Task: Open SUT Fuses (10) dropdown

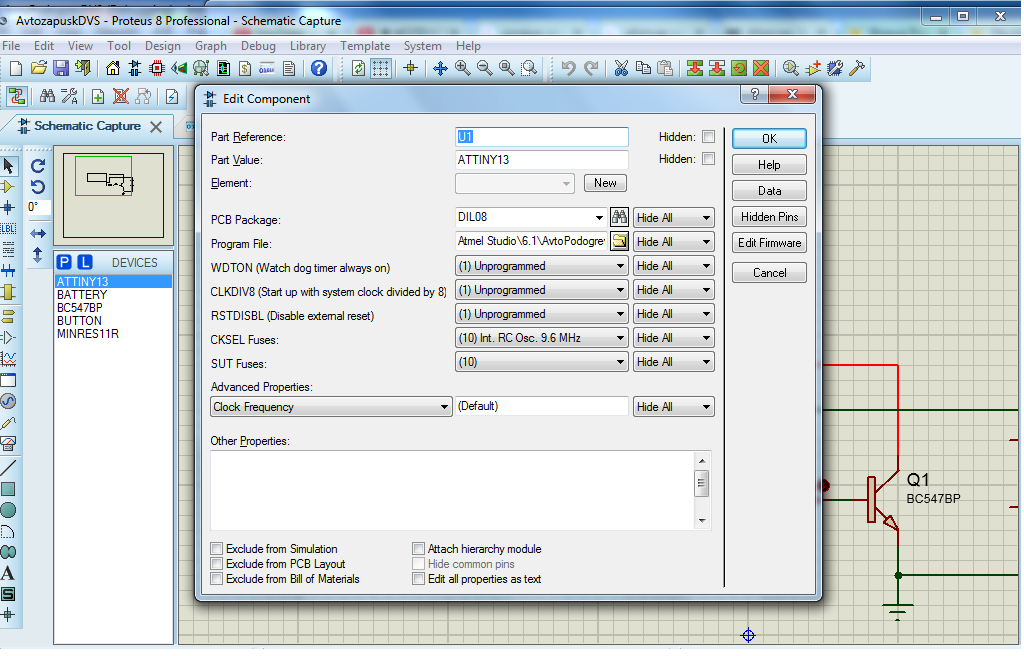Action: pos(541,362)
